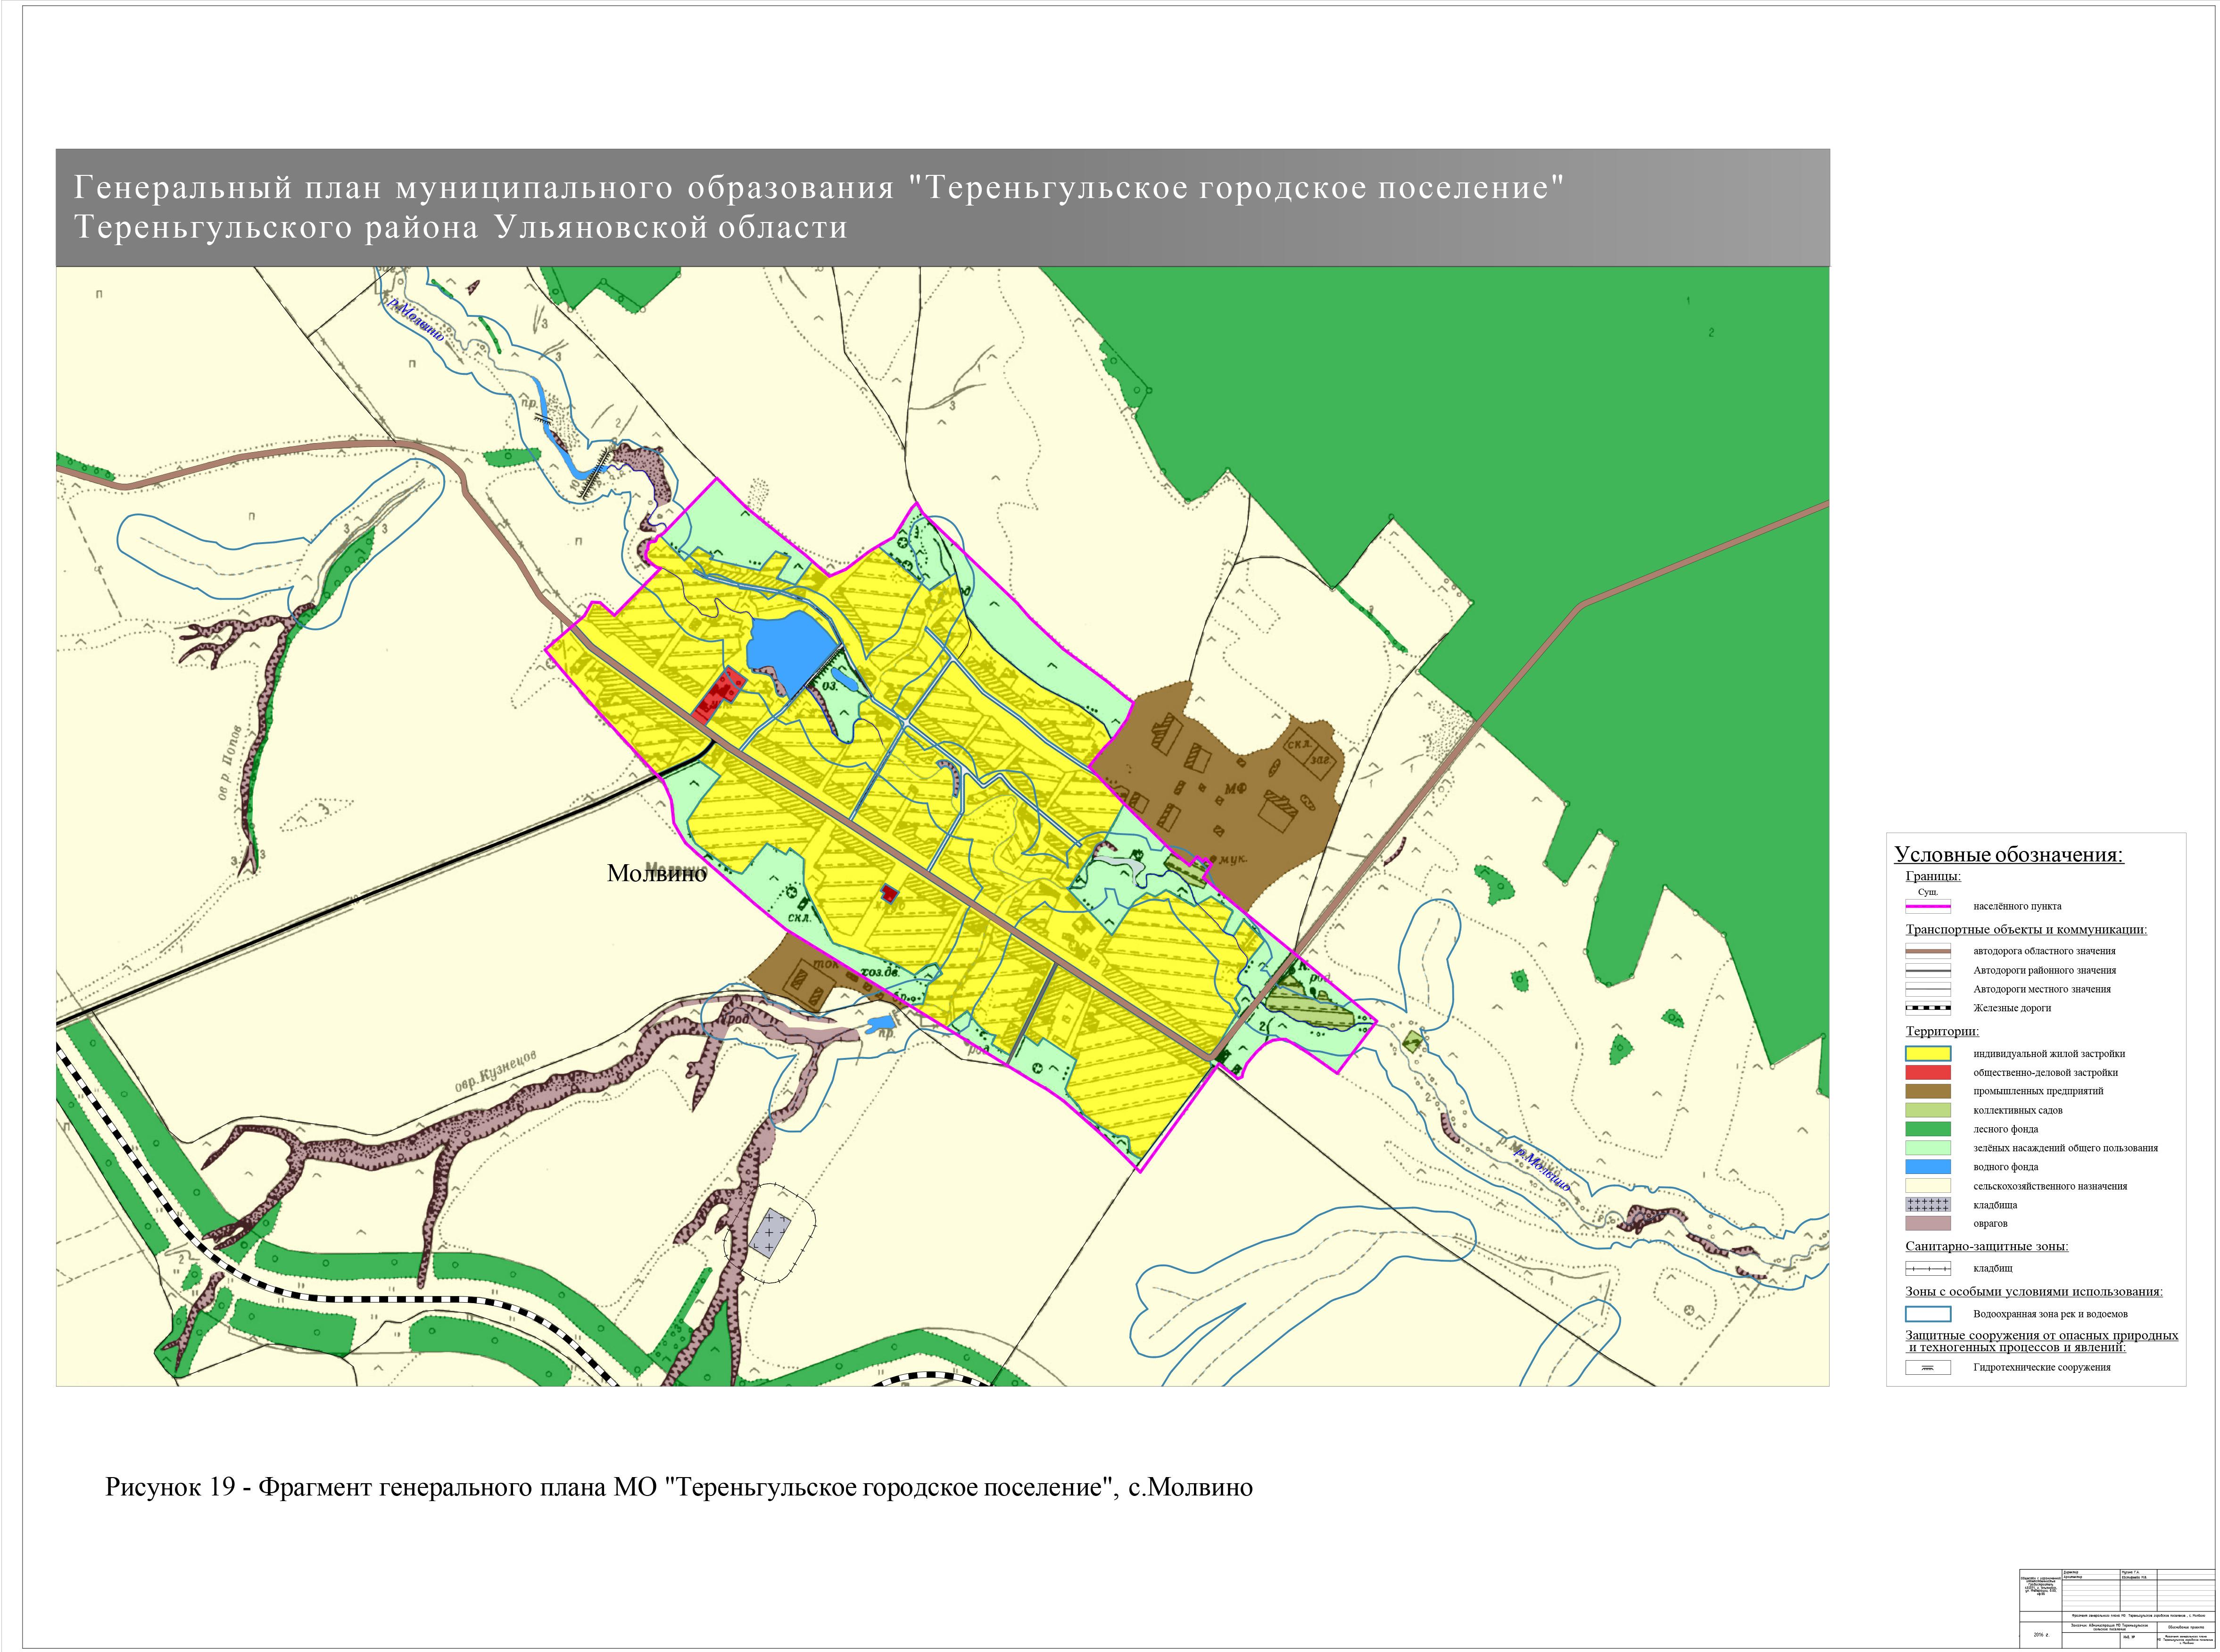Image resolution: width=2220 pixels, height=1652 pixels.
Task: Click the pale green 'зелёных насаждений общего пользования' swatch
Action: click(1928, 1148)
